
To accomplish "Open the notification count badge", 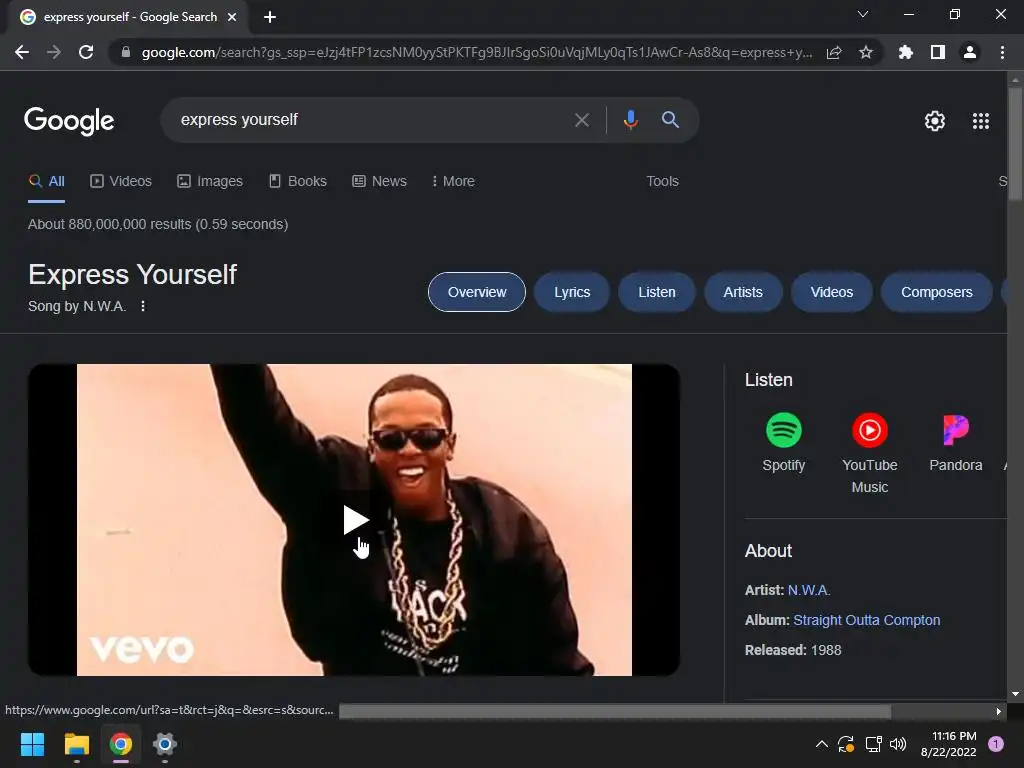I will tap(996, 744).
